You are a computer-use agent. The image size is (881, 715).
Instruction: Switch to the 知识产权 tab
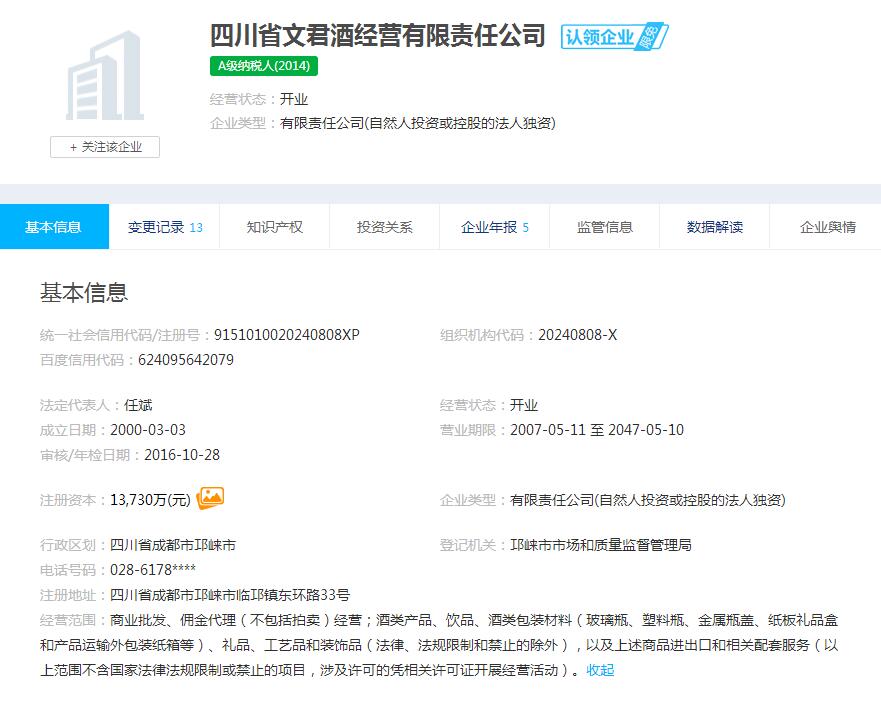pyautogui.click(x=274, y=227)
